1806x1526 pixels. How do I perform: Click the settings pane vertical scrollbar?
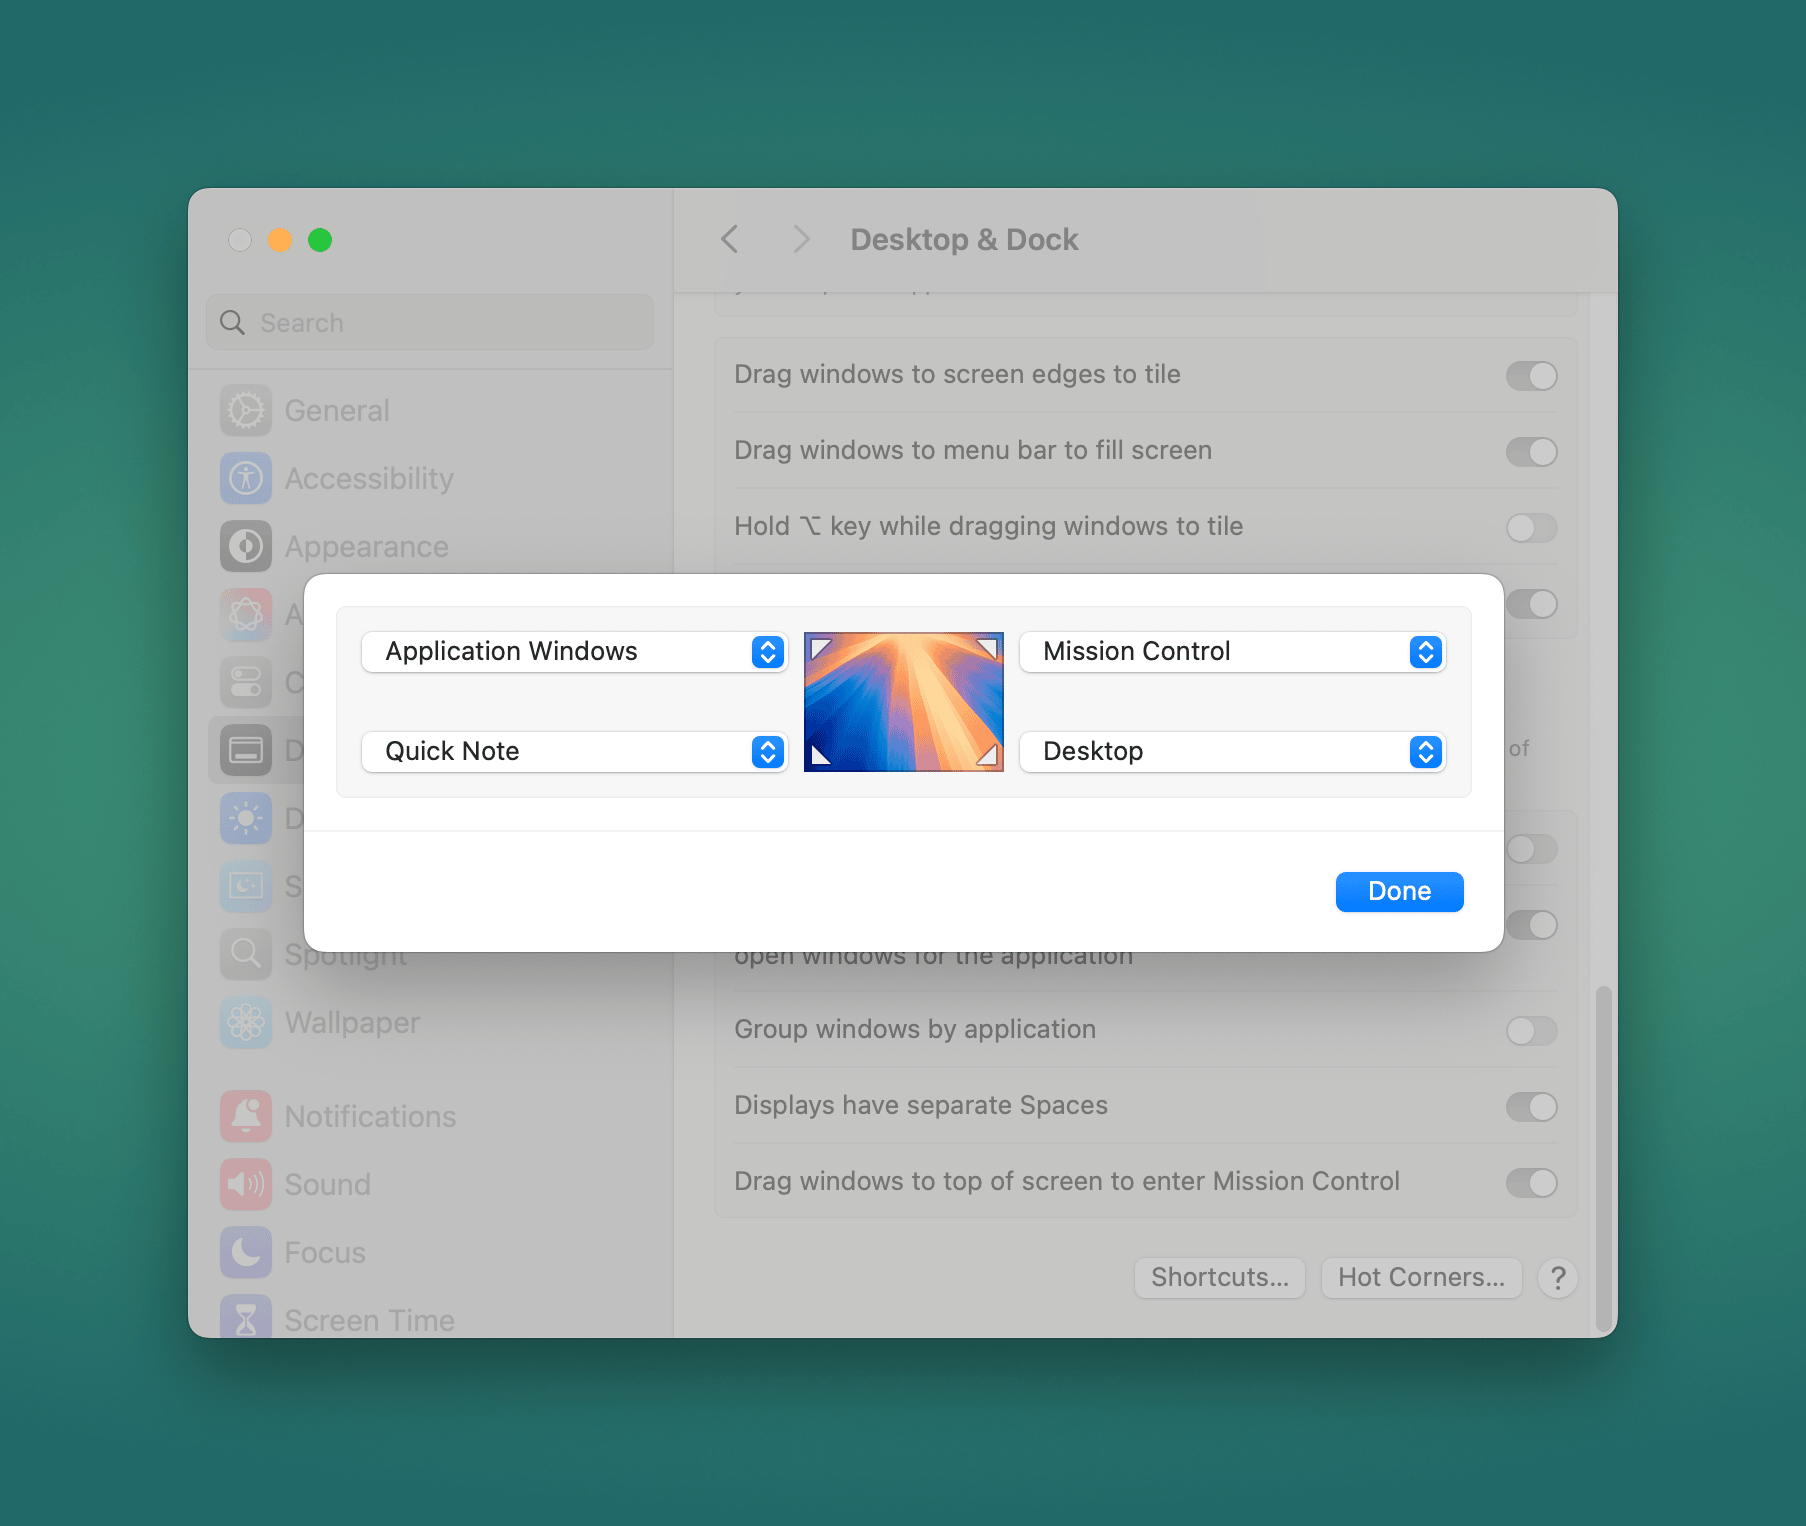[1603, 1158]
